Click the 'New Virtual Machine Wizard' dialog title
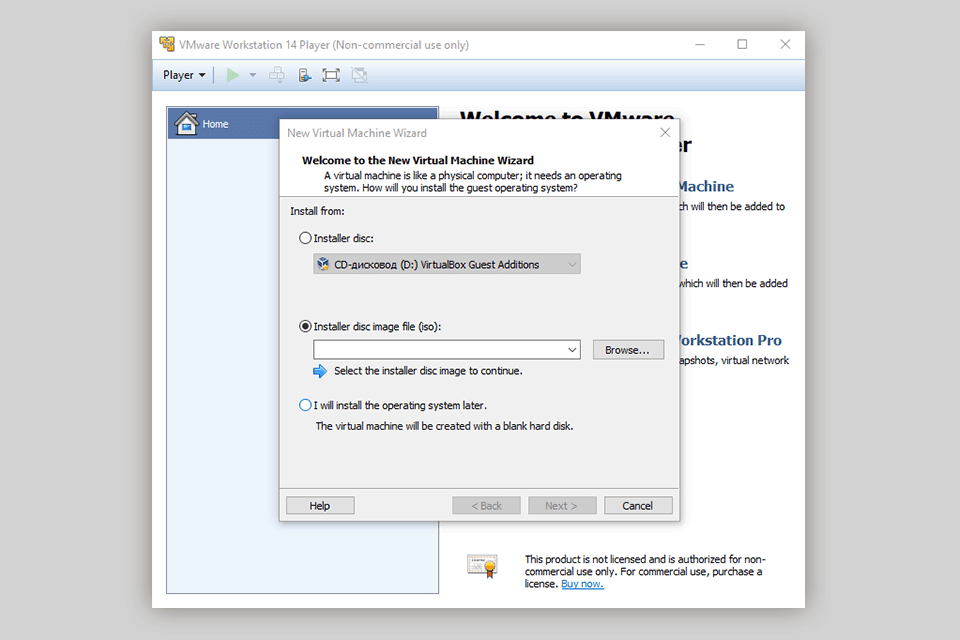 pos(357,133)
